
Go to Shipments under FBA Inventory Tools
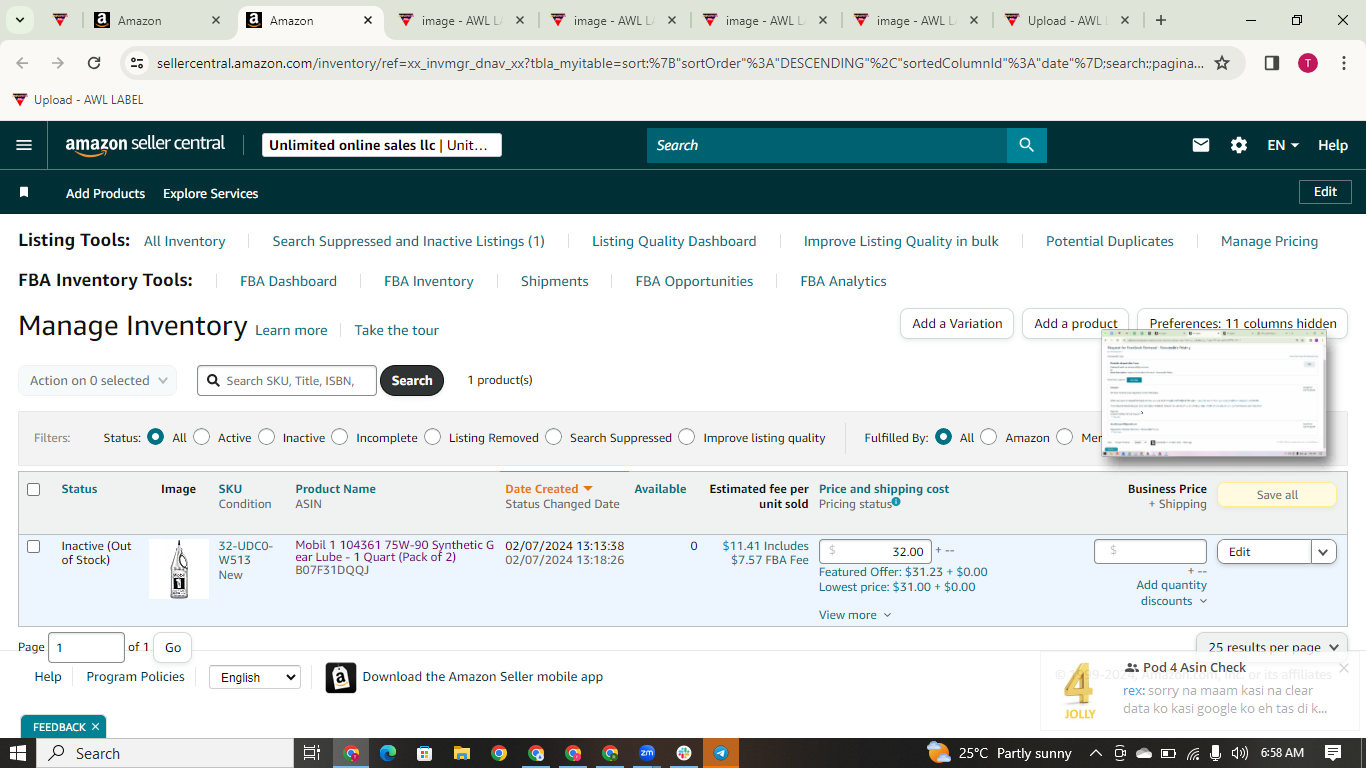pos(555,281)
